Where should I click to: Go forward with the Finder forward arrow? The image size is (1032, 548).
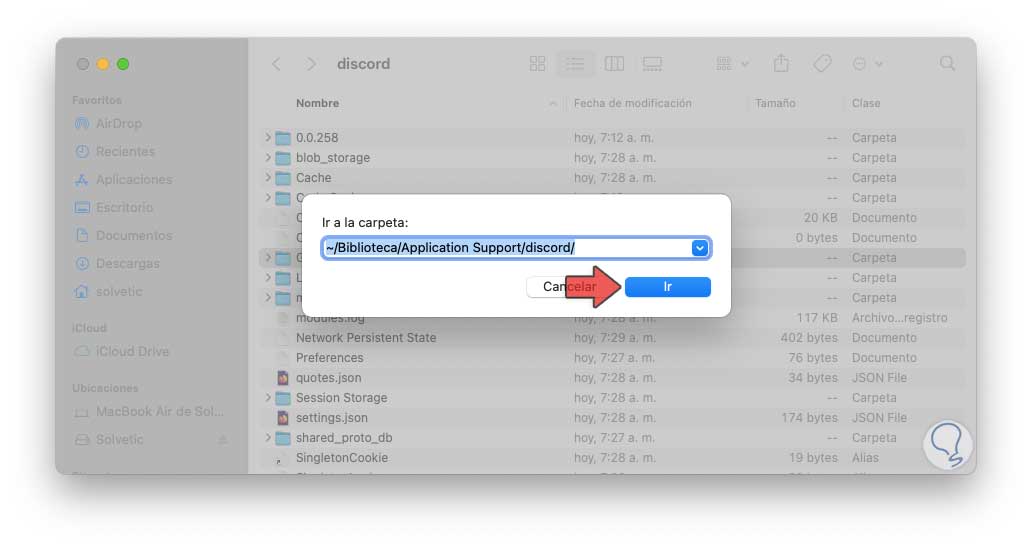(311, 64)
